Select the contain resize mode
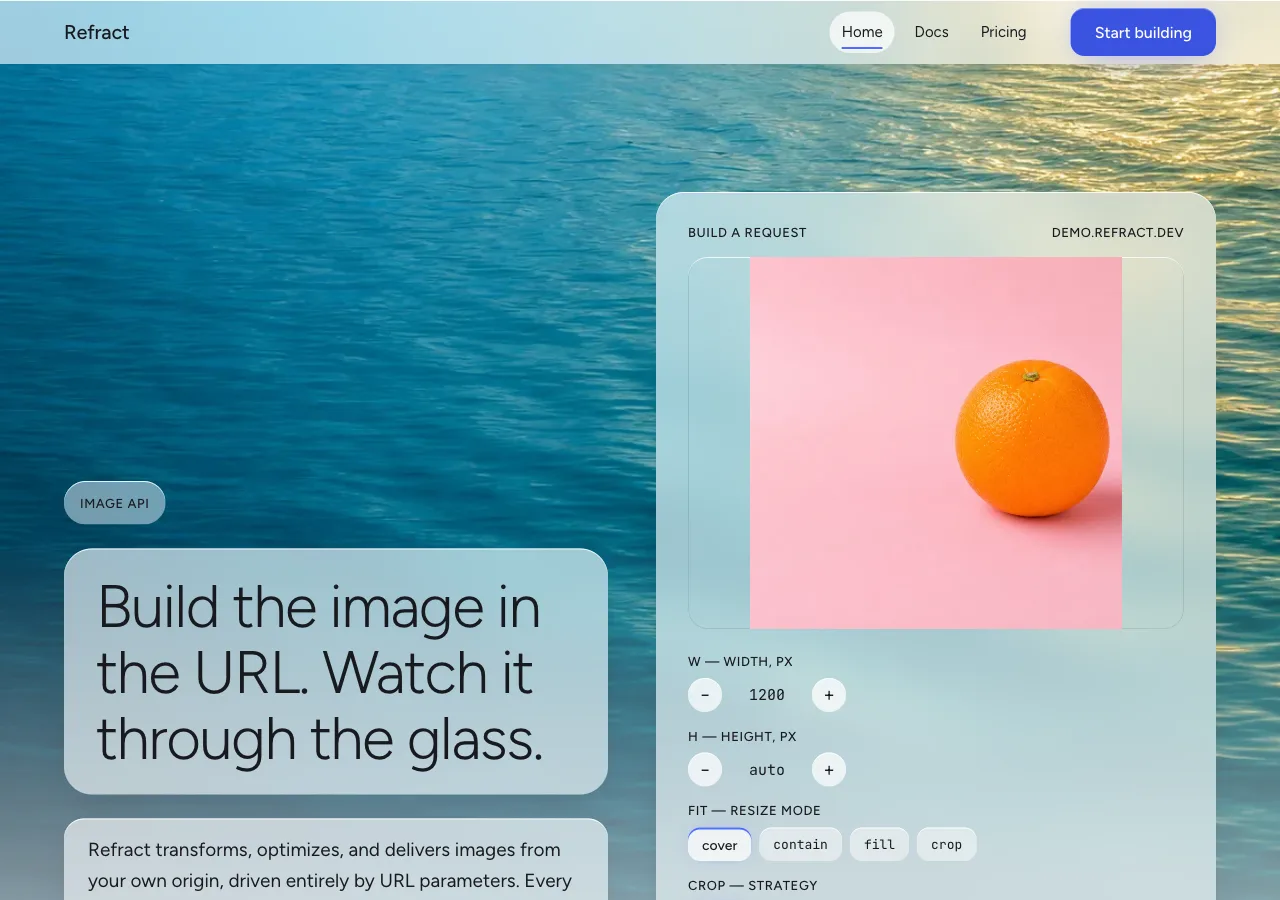 coord(801,845)
